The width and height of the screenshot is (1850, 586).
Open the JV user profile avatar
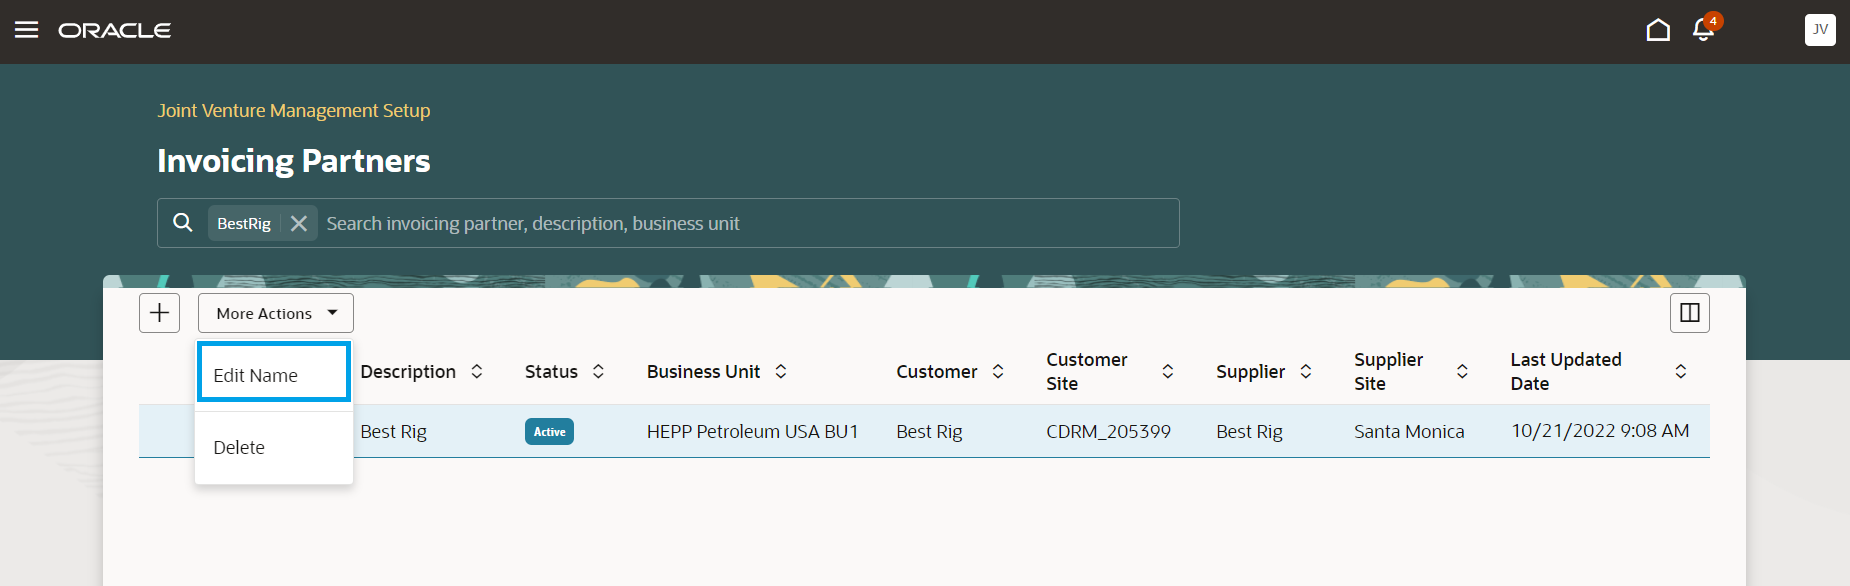tap(1820, 30)
